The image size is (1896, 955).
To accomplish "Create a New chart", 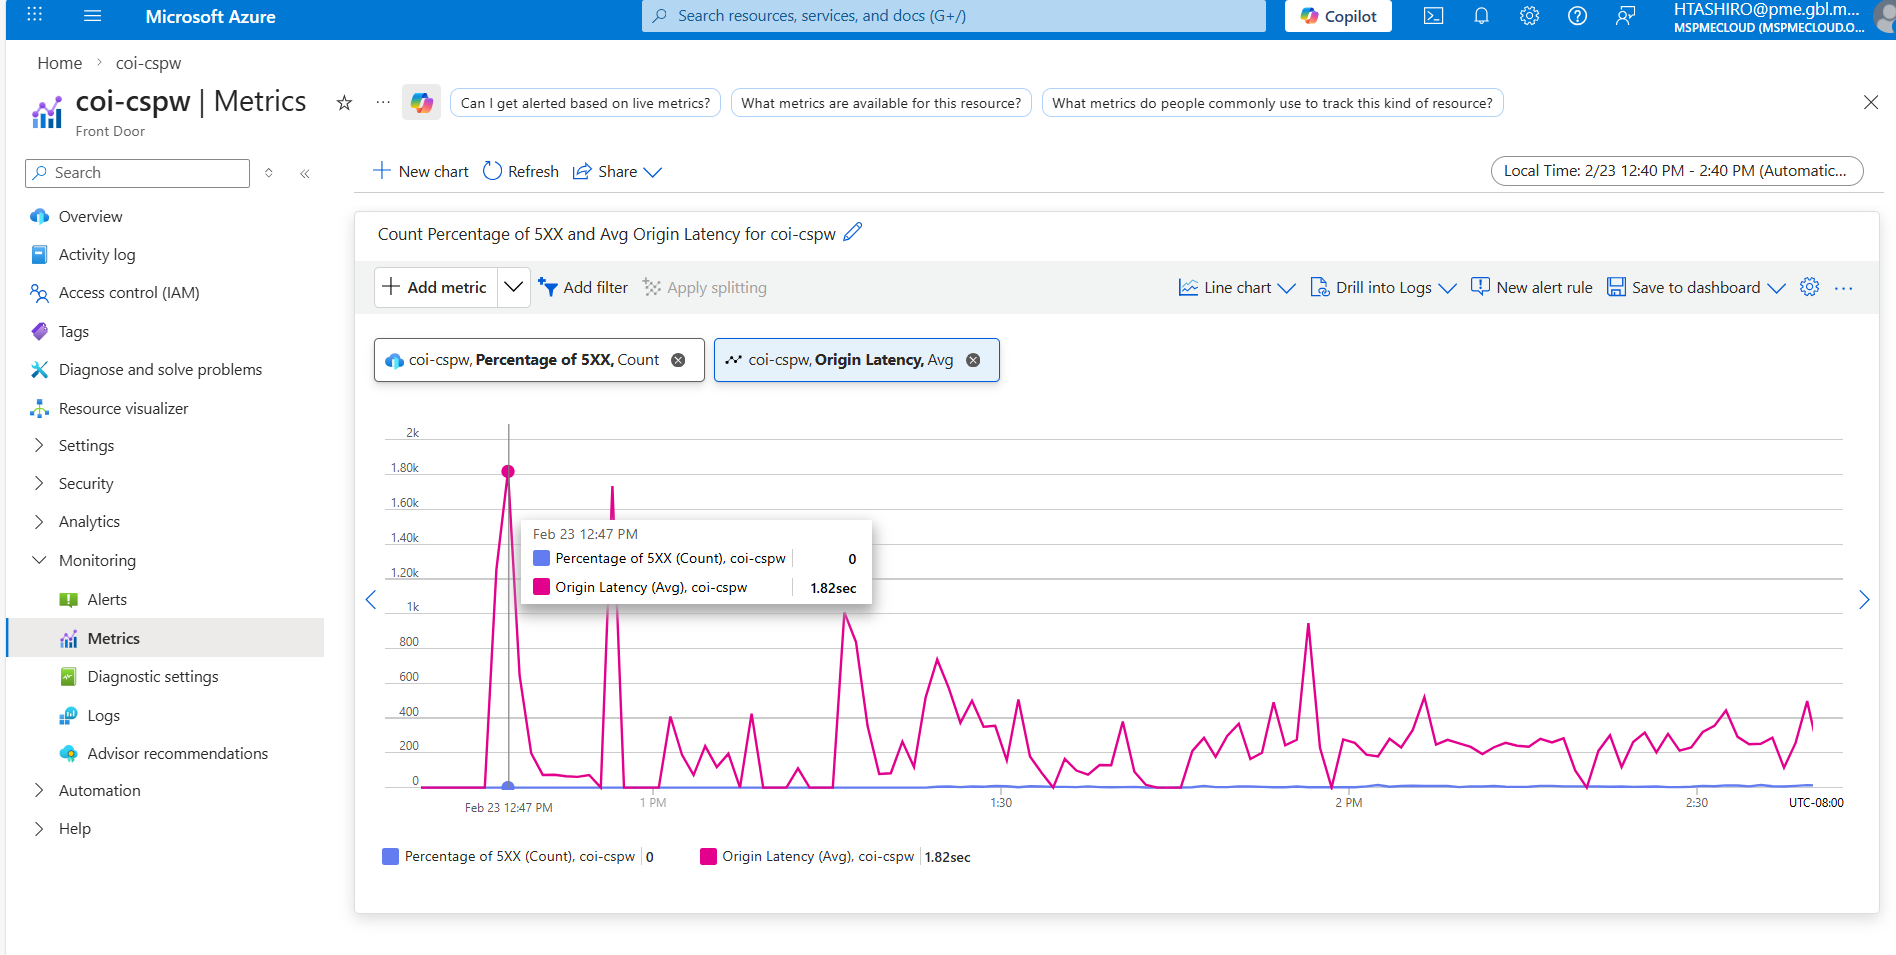I will tap(421, 171).
